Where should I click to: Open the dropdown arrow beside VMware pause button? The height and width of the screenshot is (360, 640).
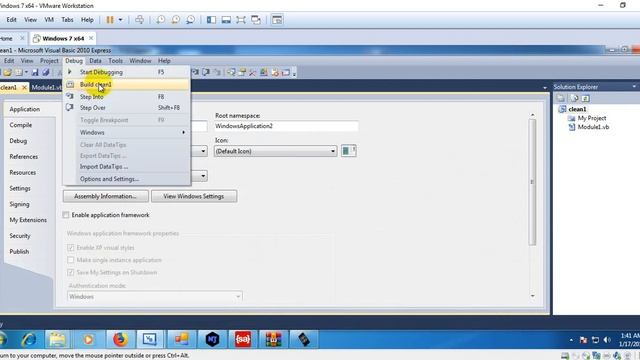click(120, 20)
